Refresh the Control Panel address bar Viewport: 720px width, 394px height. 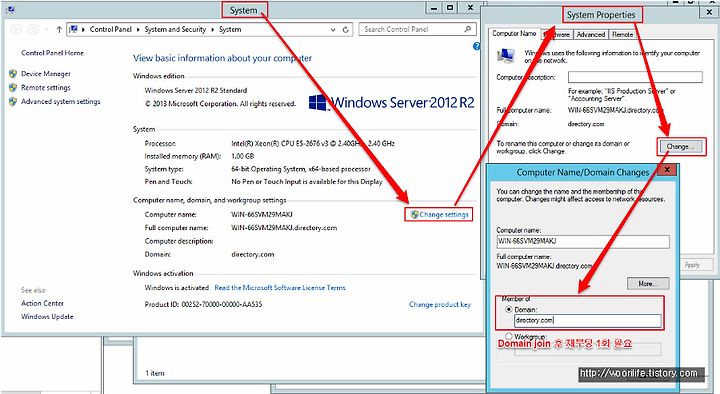[x=346, y=29]
